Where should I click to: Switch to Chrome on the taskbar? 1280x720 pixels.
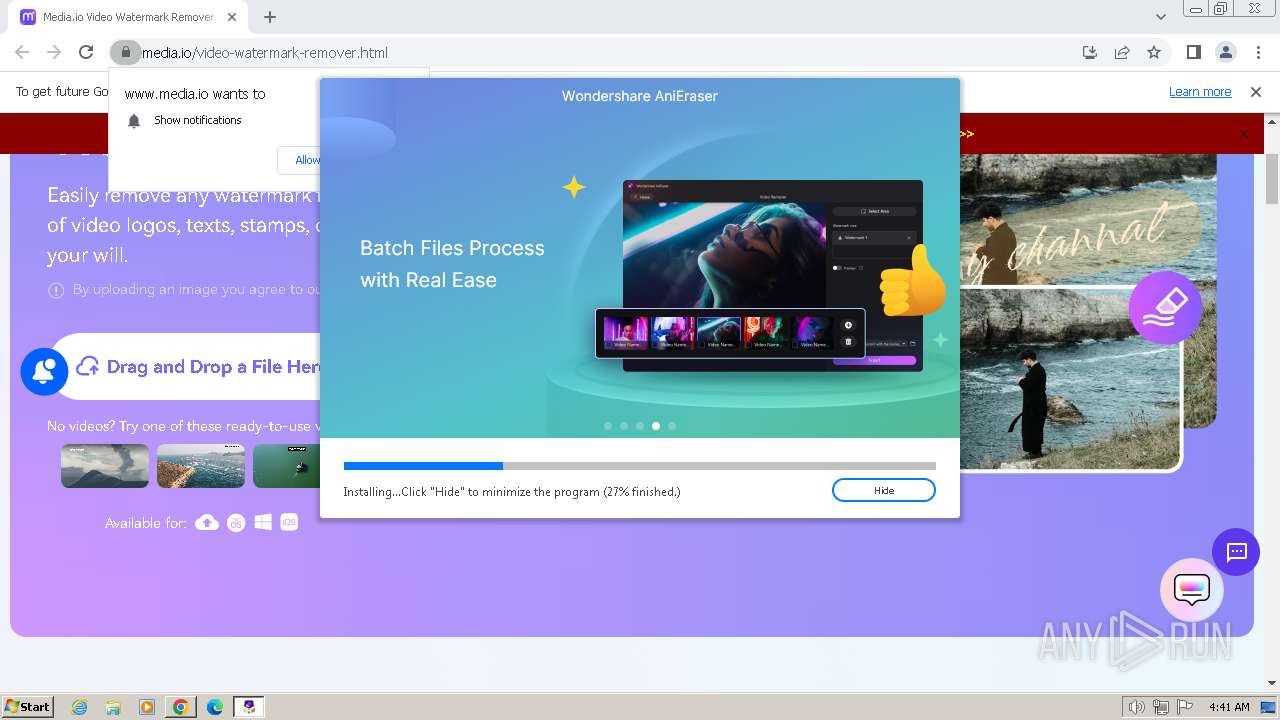pyautogui.click(x=181, y=707)
